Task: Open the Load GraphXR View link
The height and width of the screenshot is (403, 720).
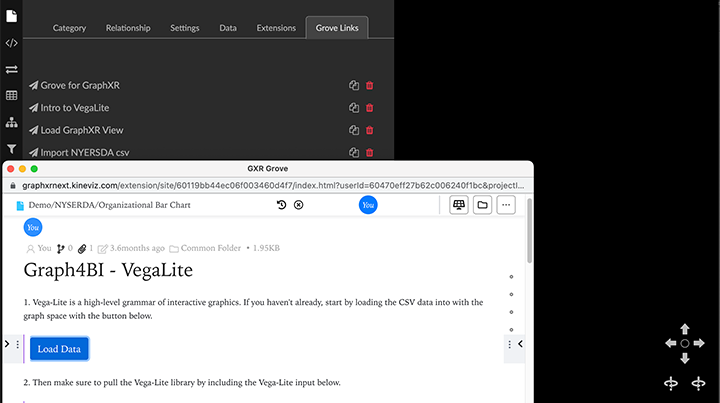Action: (82, 130)
